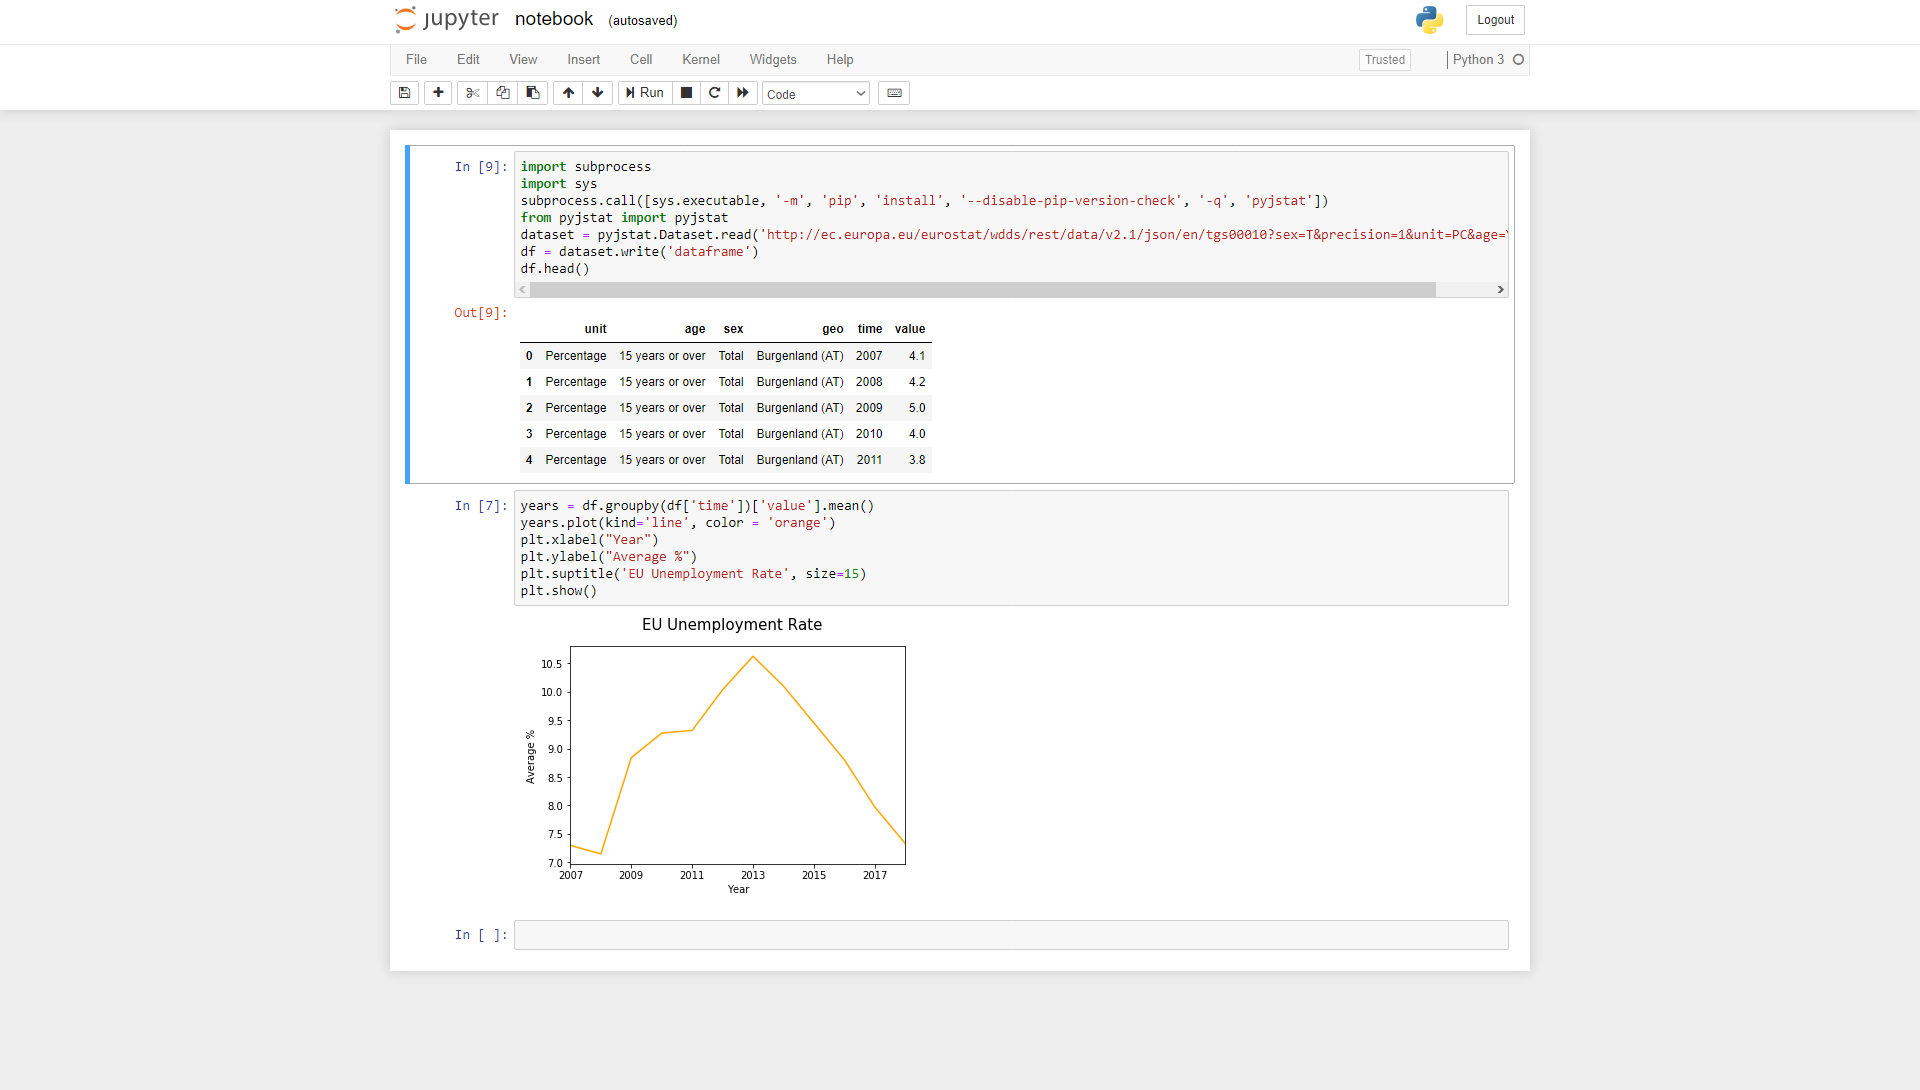Click the Logout button
This screenshot has width=1920, height=1090.
[x=1495, y=20]
